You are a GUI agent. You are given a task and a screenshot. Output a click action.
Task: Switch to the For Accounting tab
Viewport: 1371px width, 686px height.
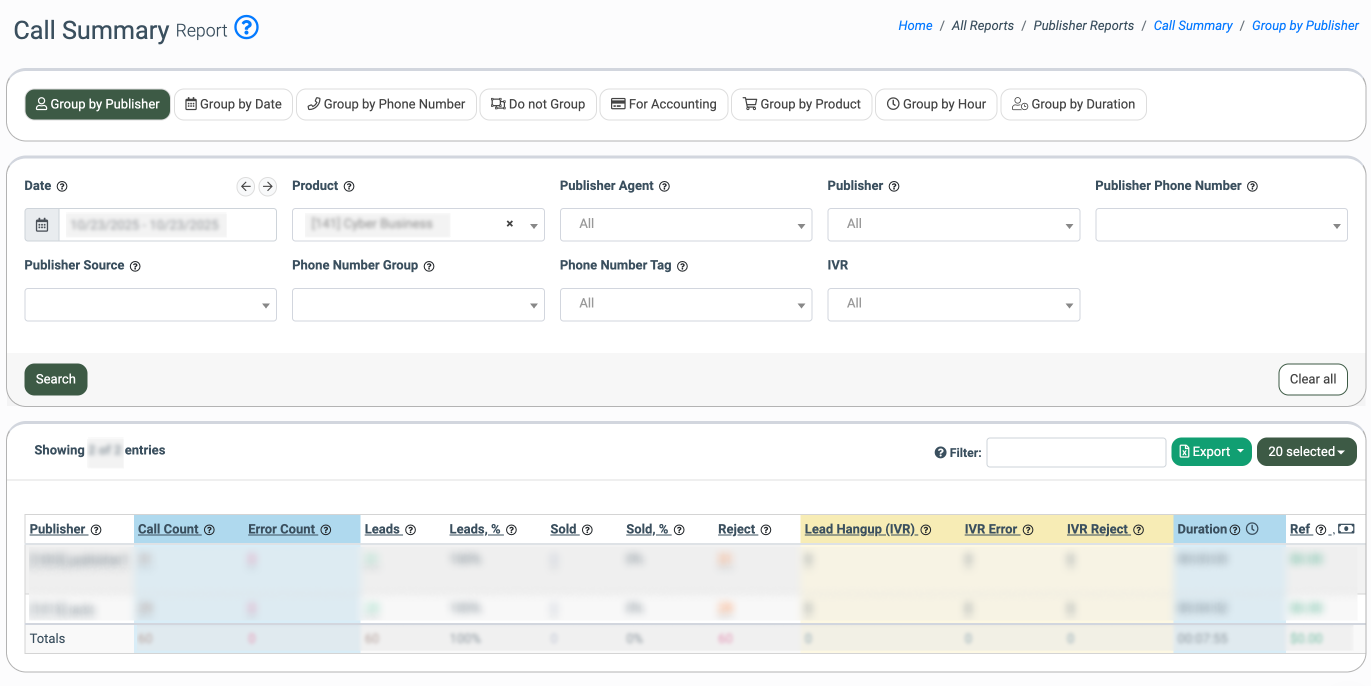(x=663, y=104)
